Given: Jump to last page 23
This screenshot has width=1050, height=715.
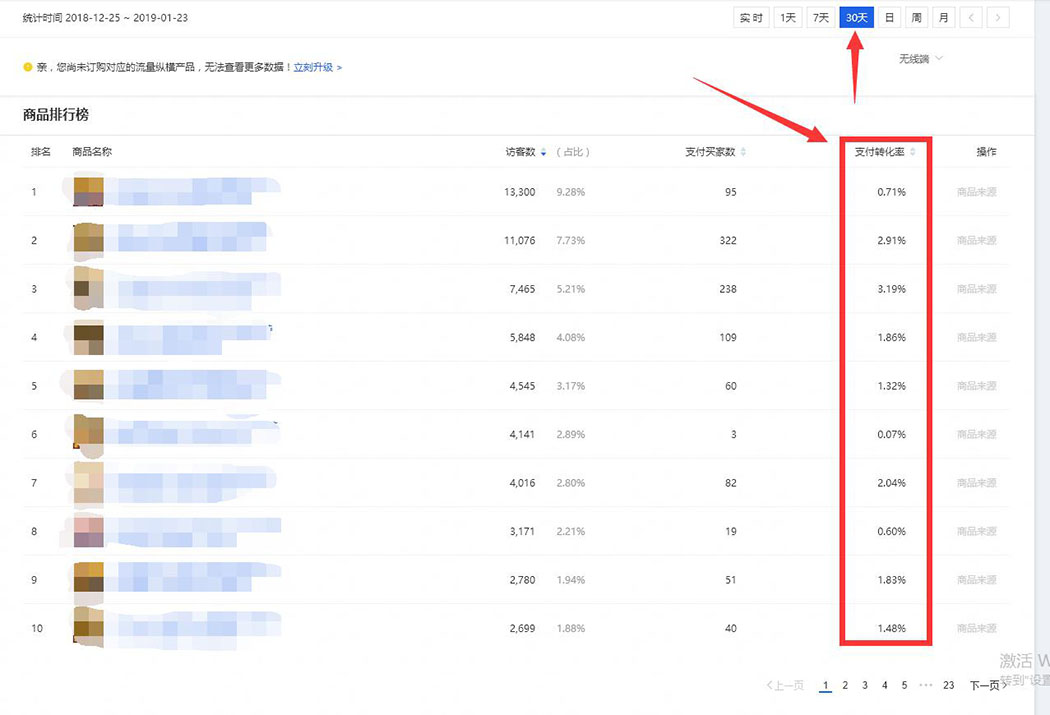Looking at the screenshot, I should point(948,685).
